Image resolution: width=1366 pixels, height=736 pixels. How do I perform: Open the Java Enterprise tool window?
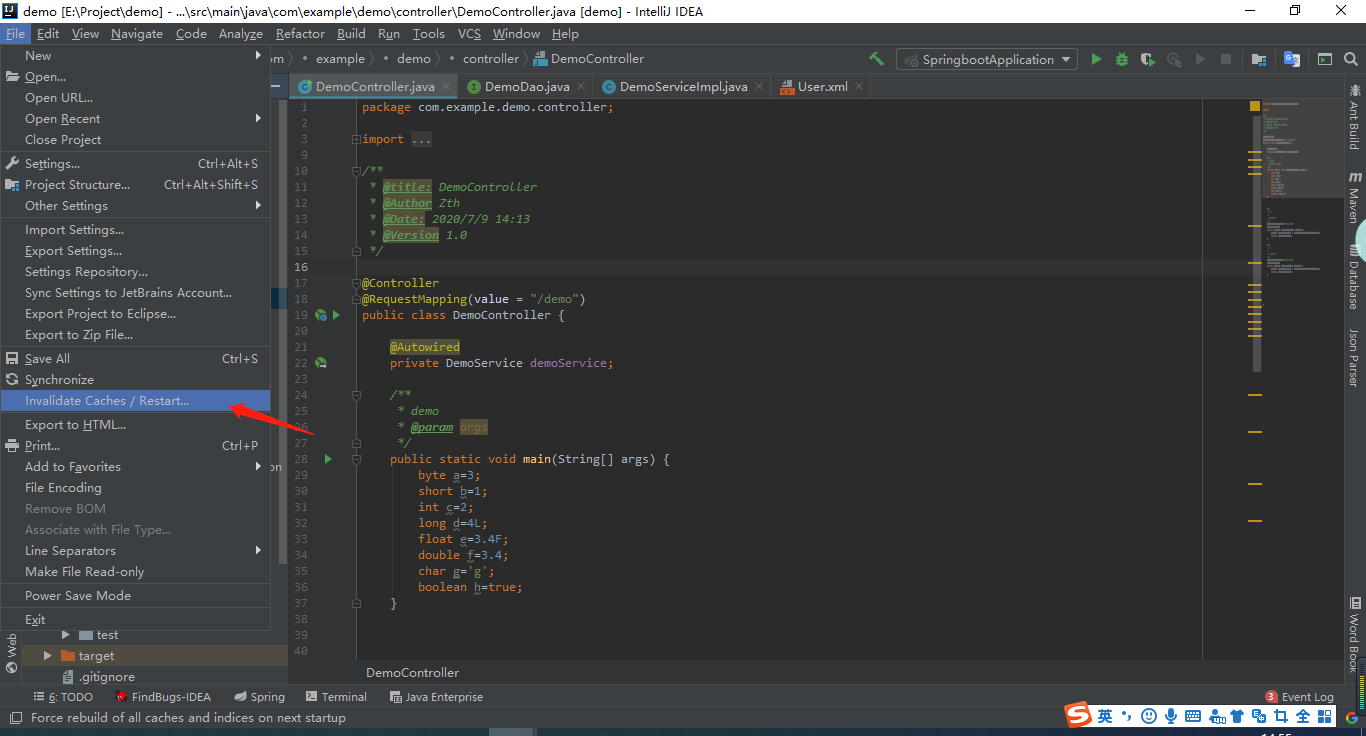pos(436,697)
